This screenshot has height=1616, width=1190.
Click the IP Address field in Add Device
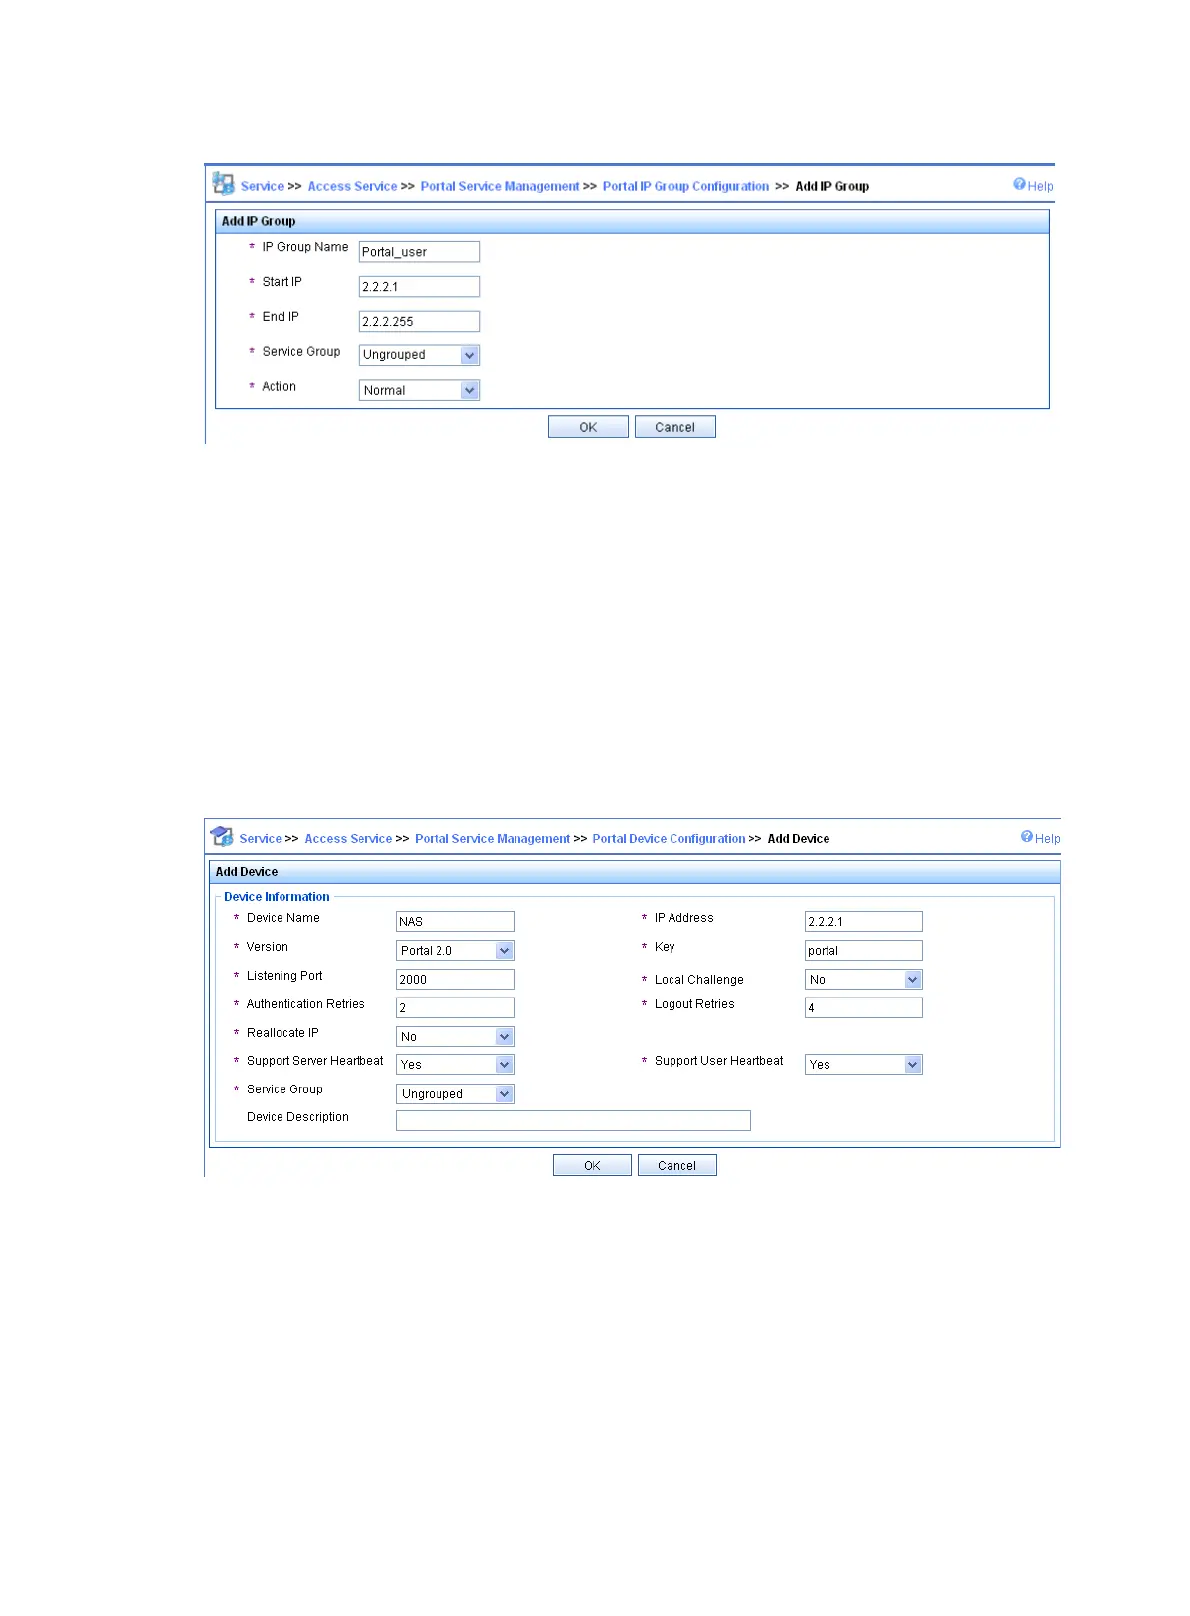pos(863,922)
